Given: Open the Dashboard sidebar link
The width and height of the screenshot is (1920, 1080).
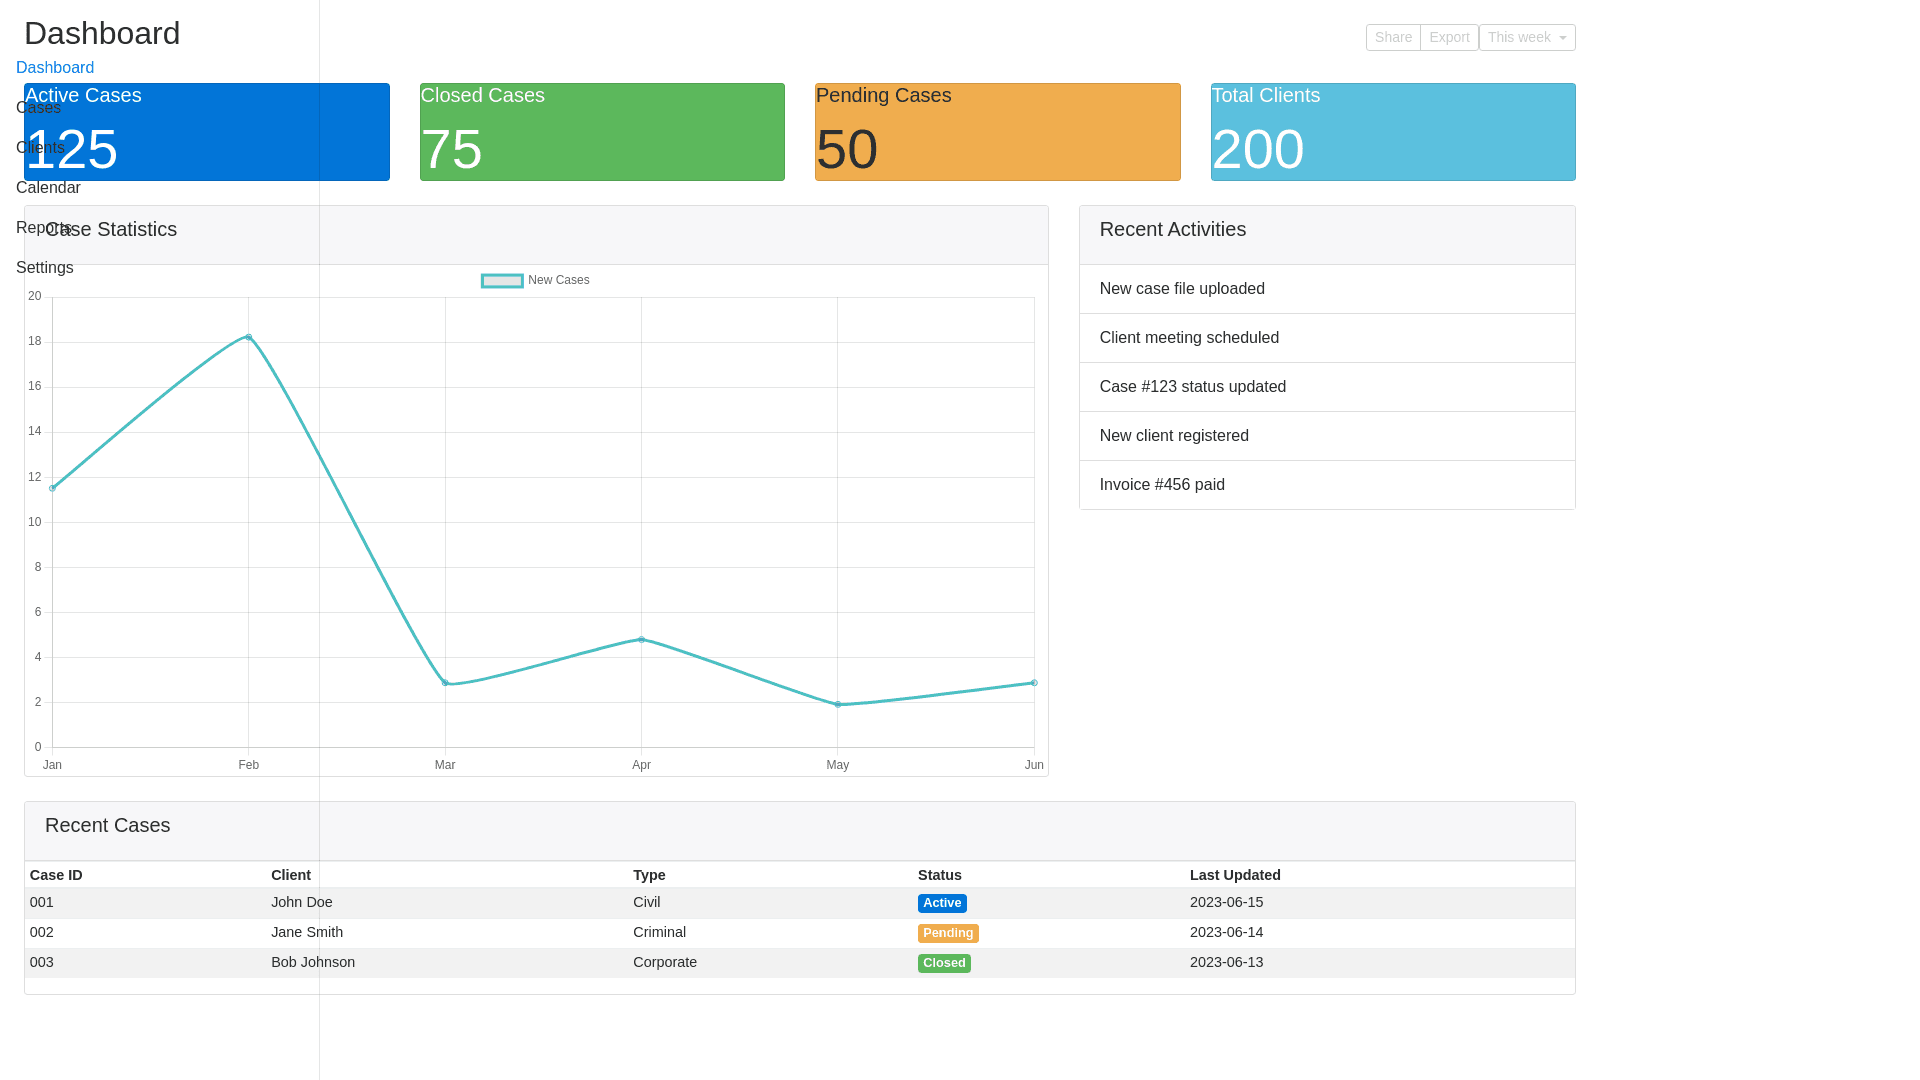Looking at the screenshot, I should [55, 68].
